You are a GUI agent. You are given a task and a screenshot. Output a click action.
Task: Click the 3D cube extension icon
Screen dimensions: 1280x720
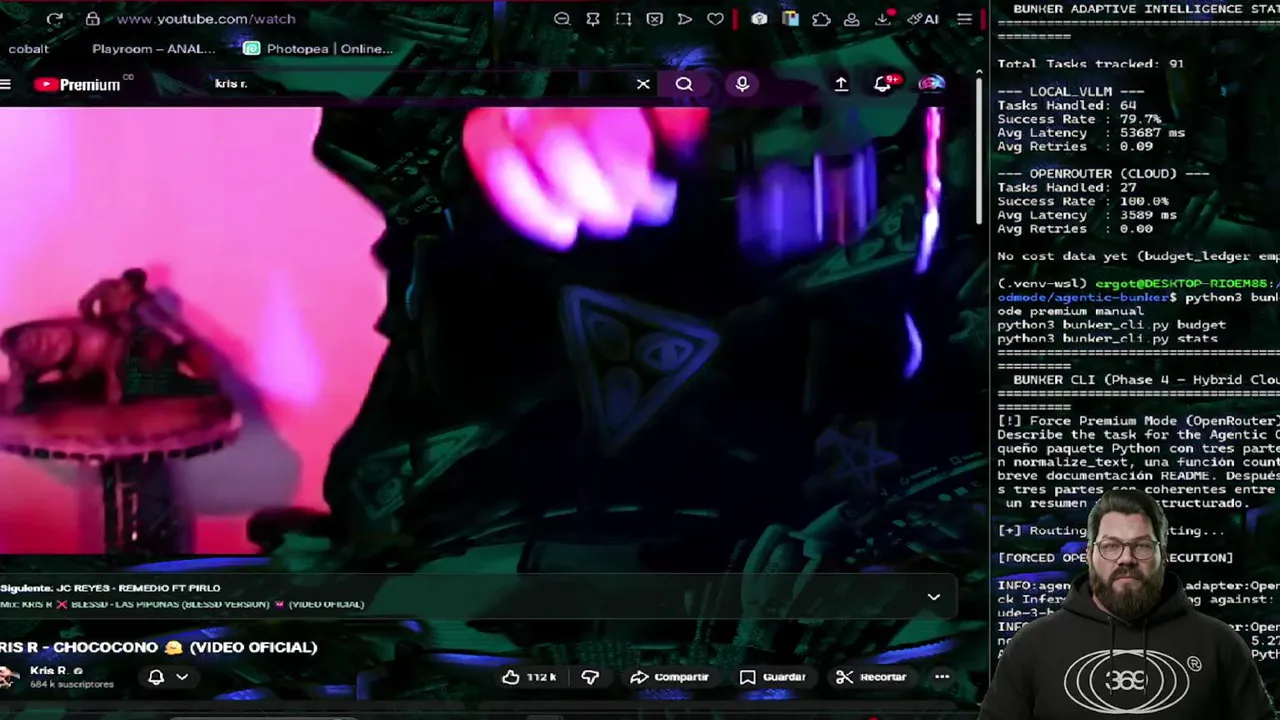(x=759, y=19)
